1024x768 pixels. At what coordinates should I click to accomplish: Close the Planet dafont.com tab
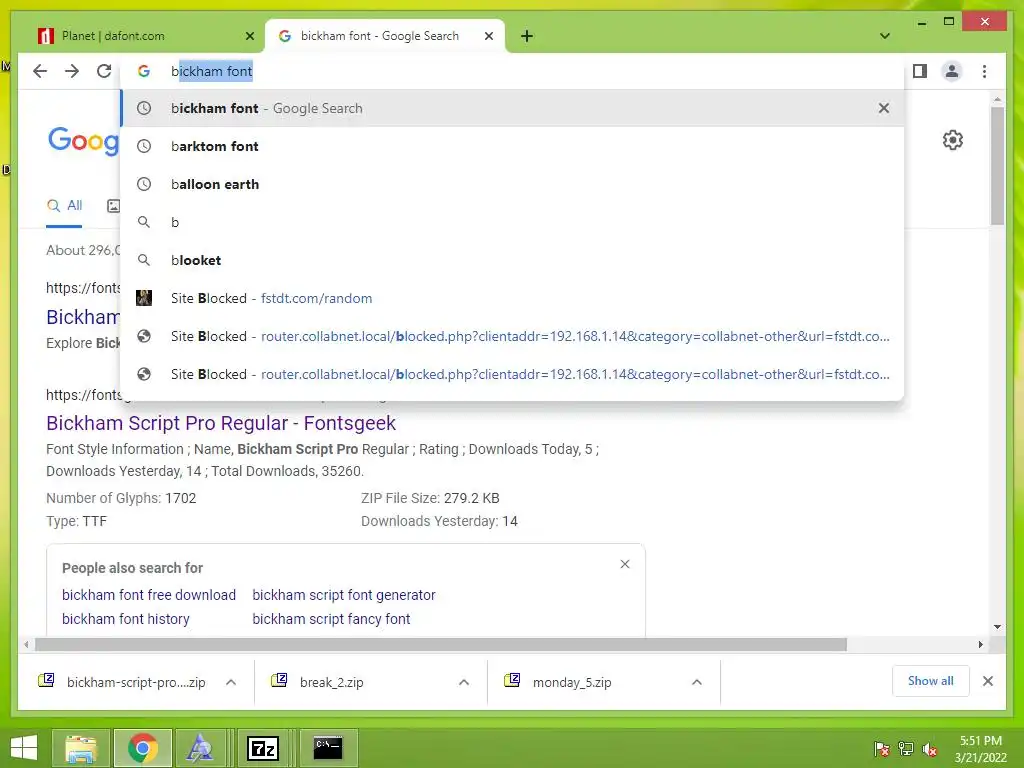[x=249, y=37]
